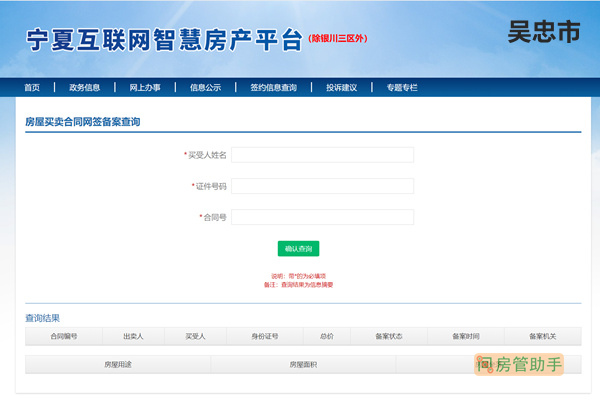Click the 证件号码 text field
600x400 pixels.
(322, 186)
